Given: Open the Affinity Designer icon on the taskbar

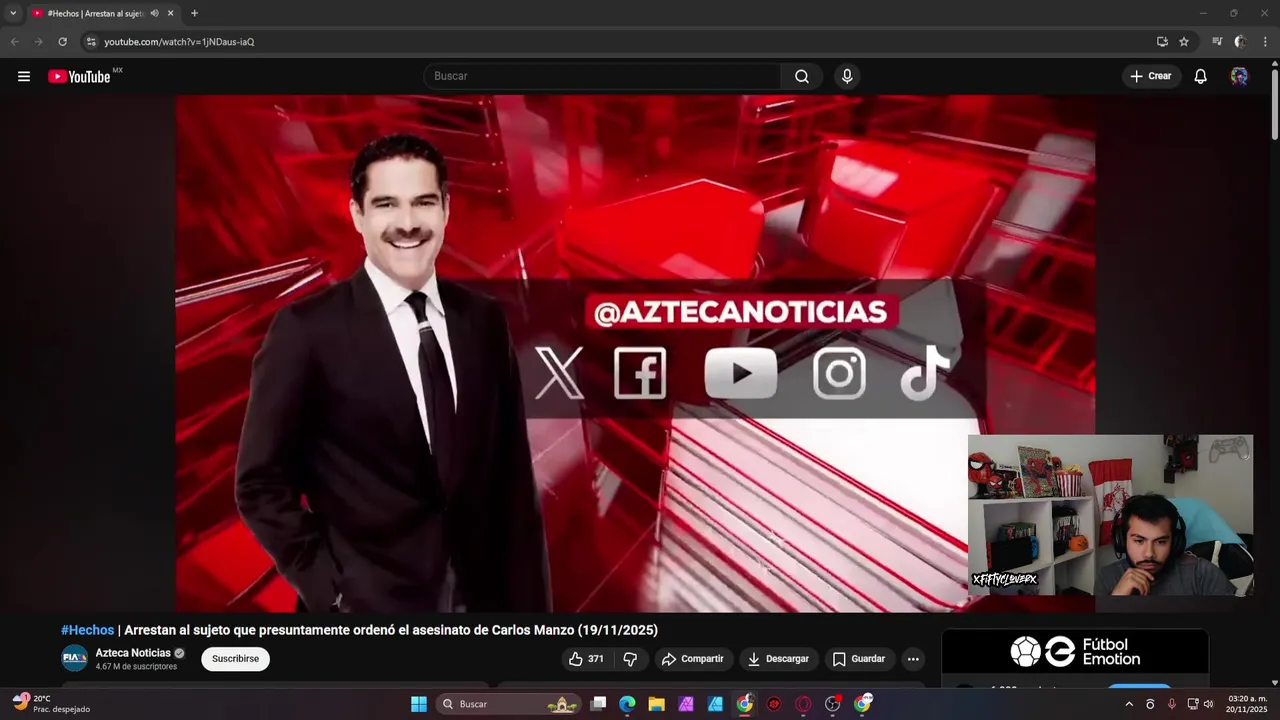Looking at the screenshot, I should (x=715, y=704).
